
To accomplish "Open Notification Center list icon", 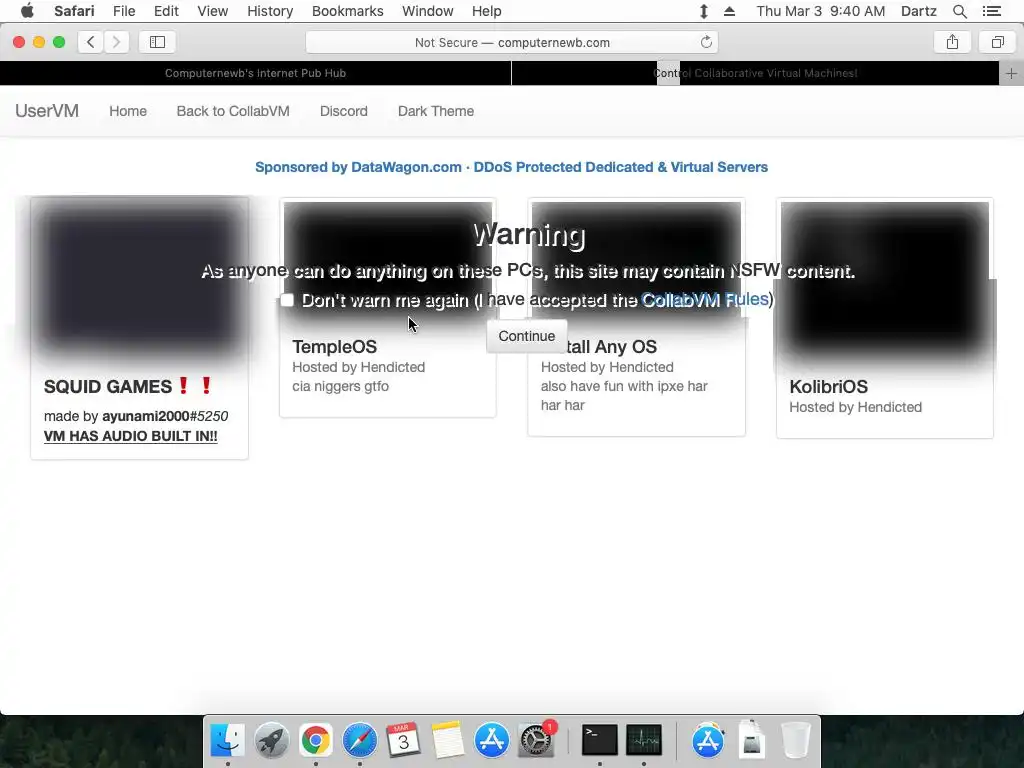I will pyautogui.click(x=991, y=11).
